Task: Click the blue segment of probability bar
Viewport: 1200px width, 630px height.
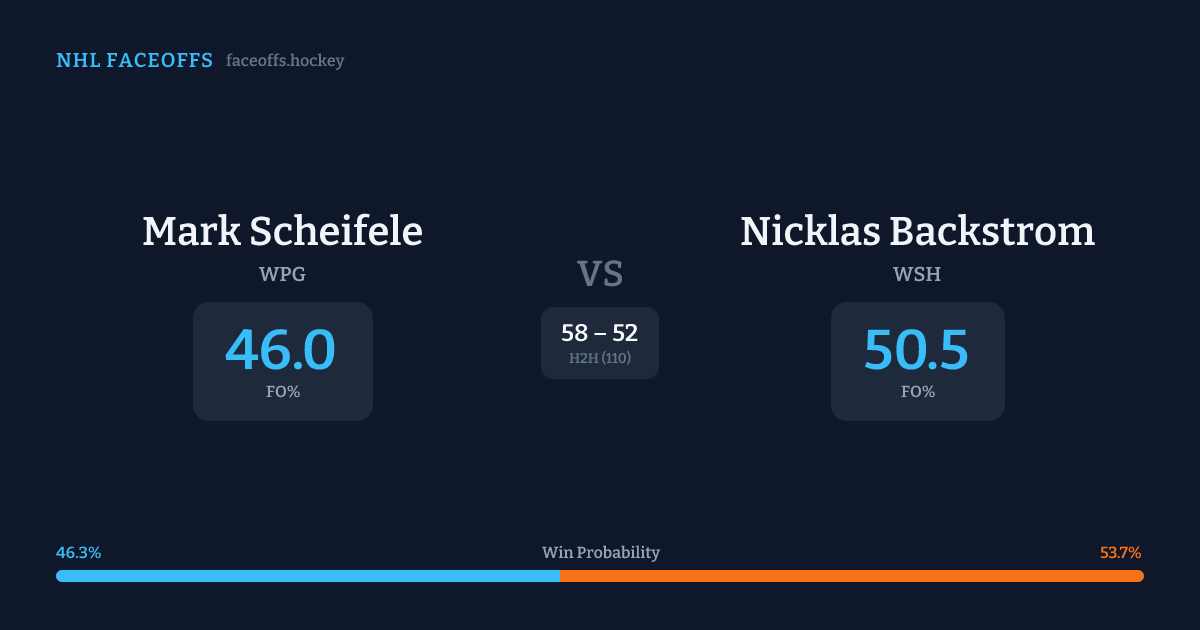Action: click(x=307, y=576)
